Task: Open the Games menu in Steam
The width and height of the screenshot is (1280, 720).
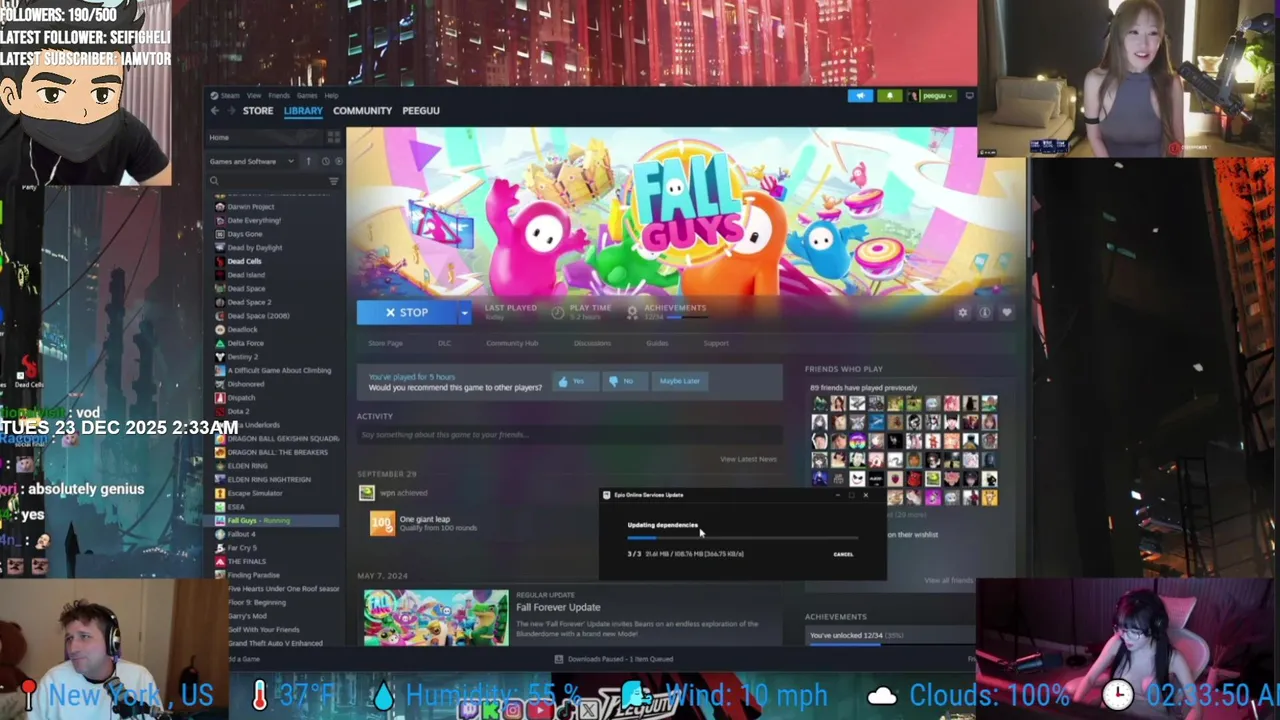Action: [x=306, y=95]
